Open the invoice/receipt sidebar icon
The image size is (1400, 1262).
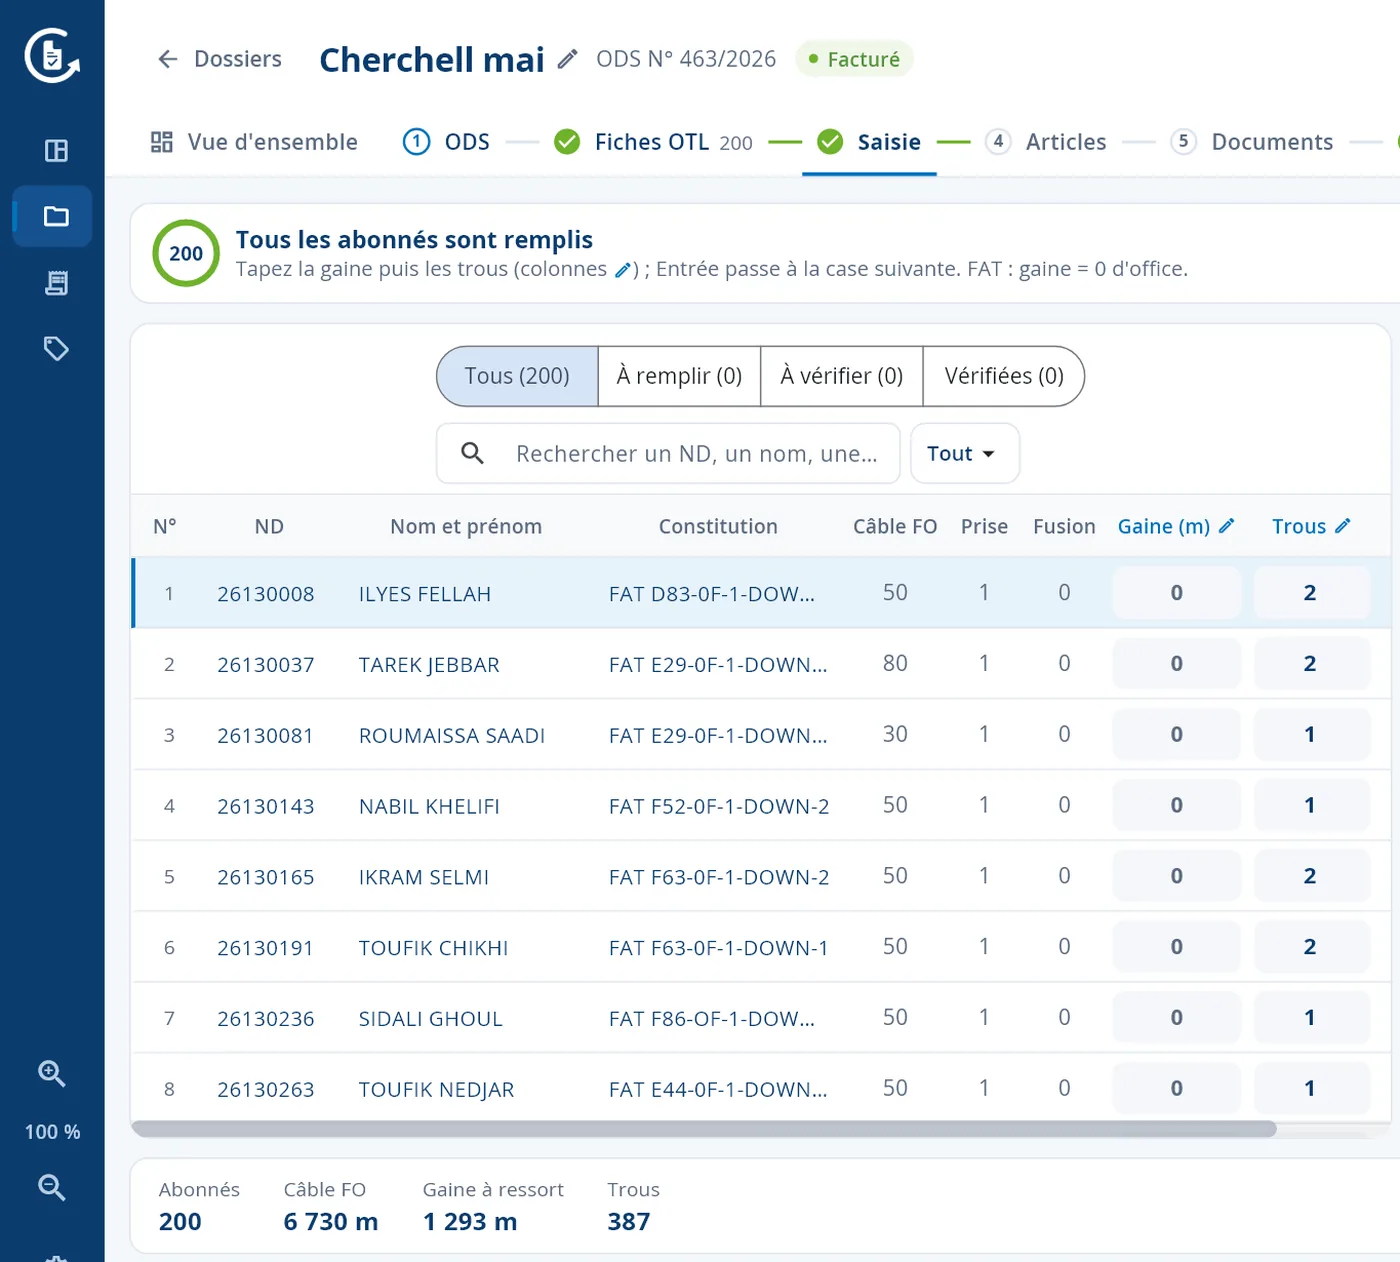point(56,283)
